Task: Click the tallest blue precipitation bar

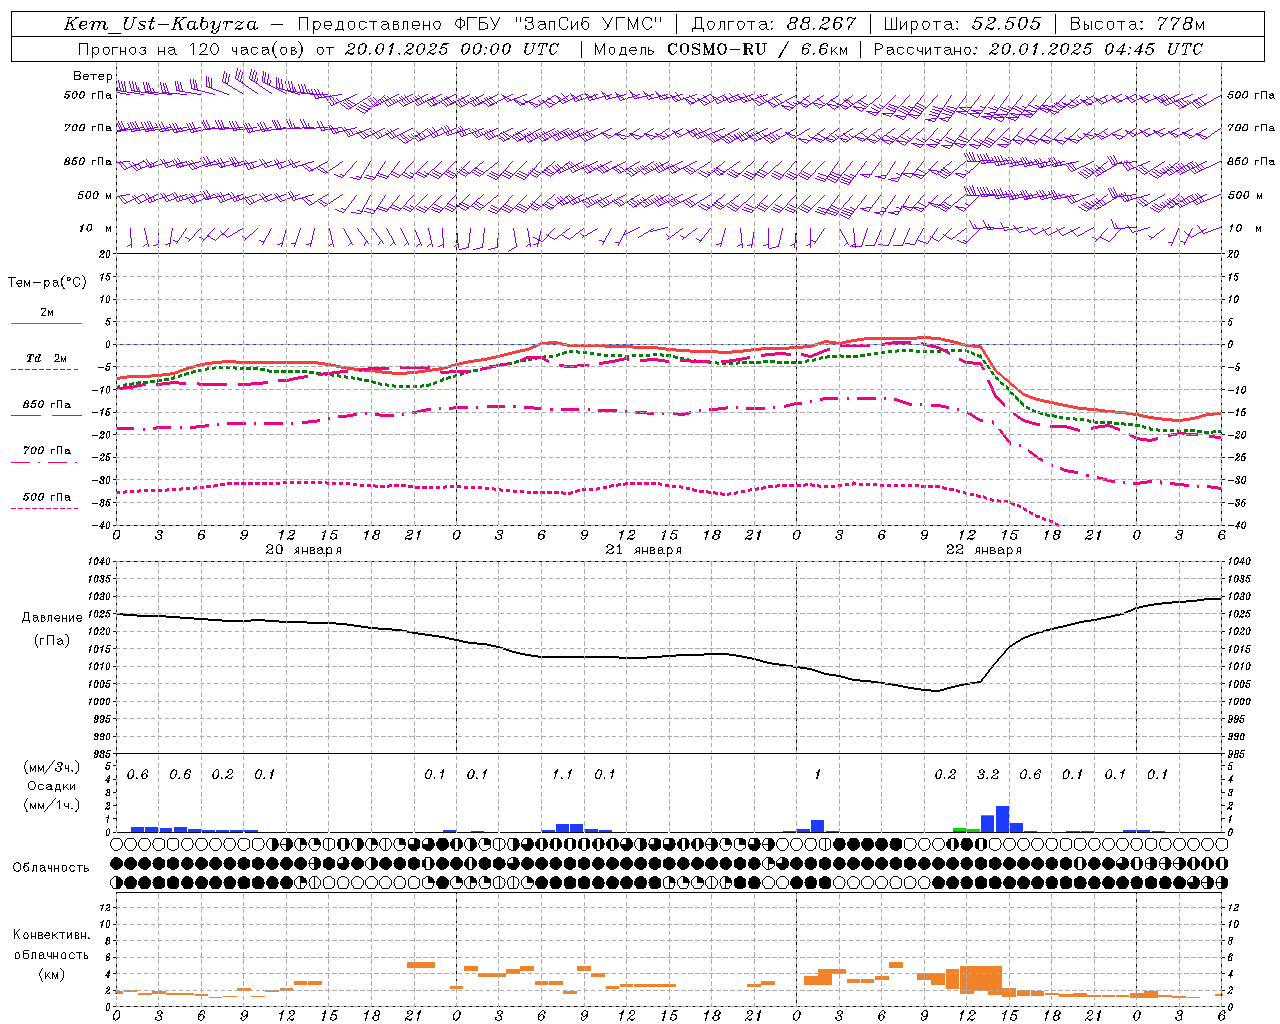Action: coord(1002,819)
